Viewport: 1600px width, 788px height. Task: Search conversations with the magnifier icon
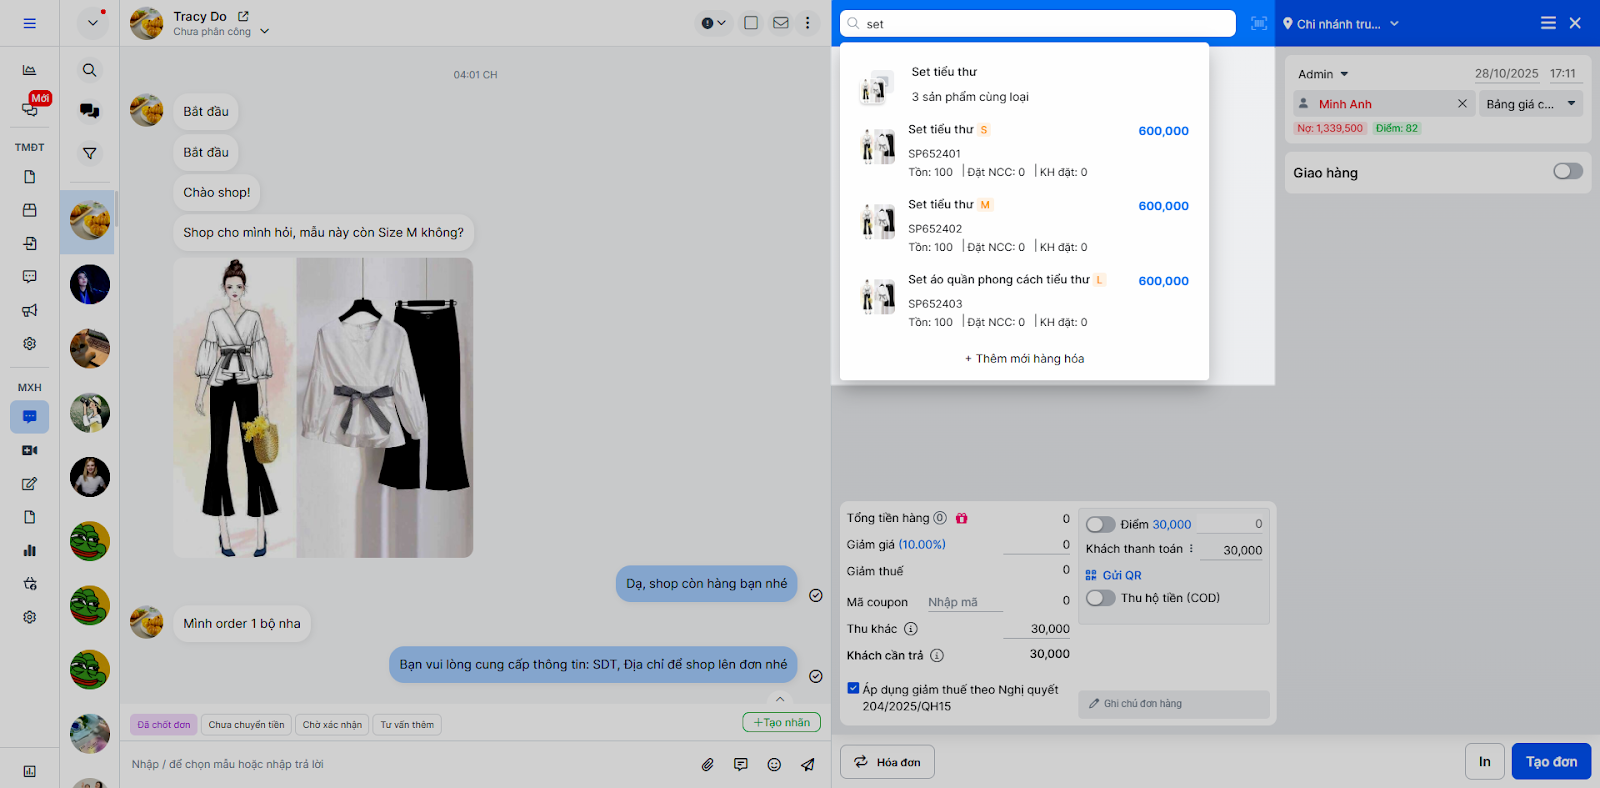pyautogui.click(x=89, y=70)
